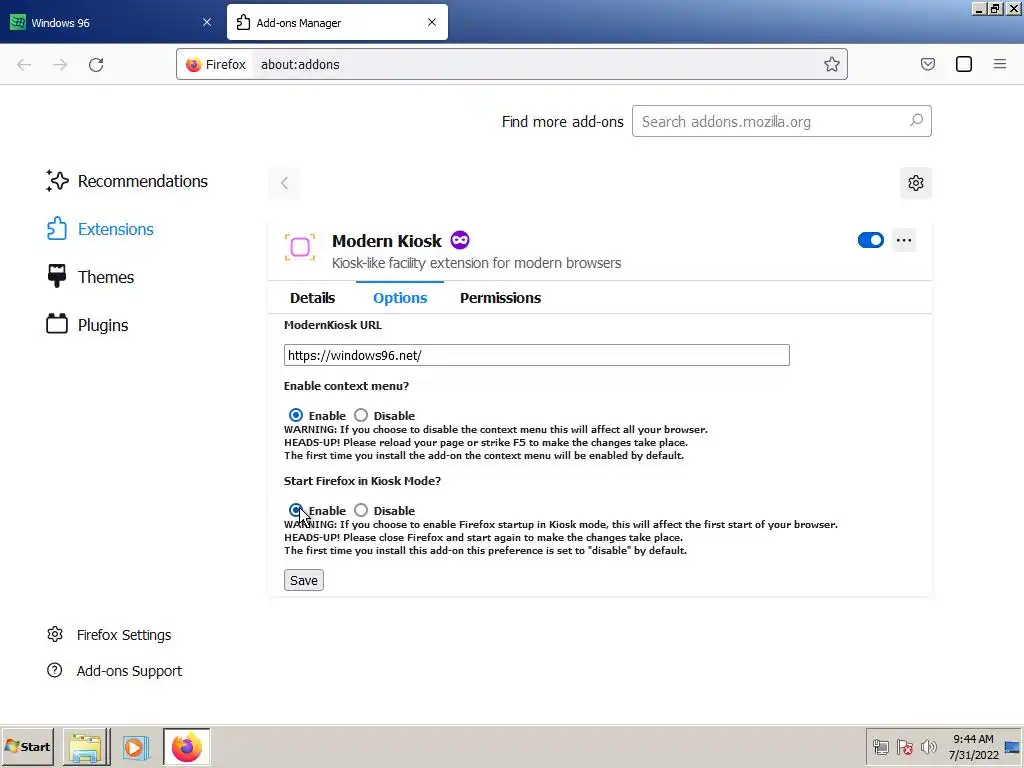Select the Options tab
1024x768 pixels.
click(x=400, y=298)
